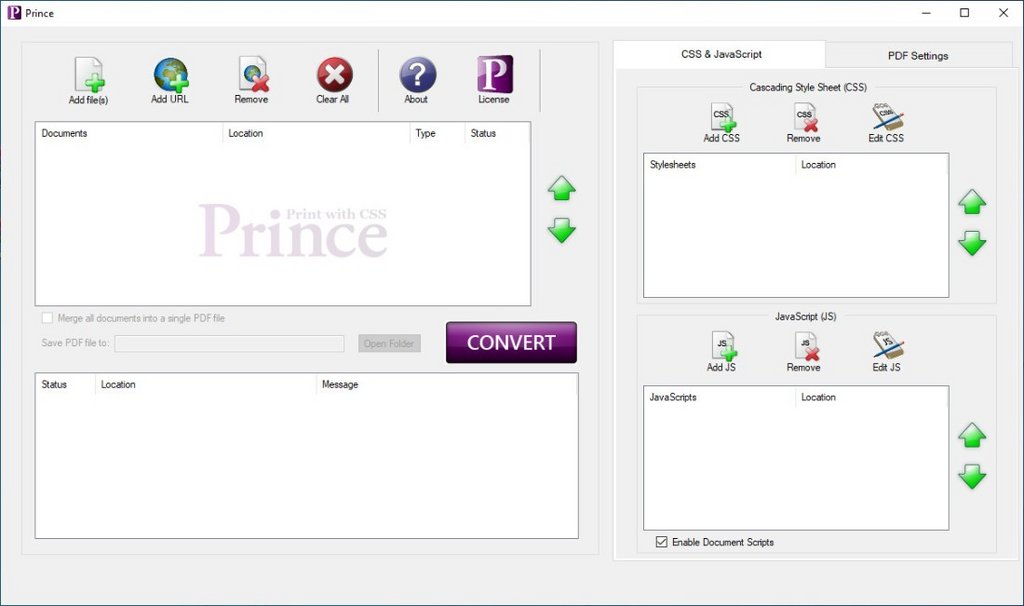The image size is (1024, 606).
Task: Click Status column header in log list
Action: 65,385
